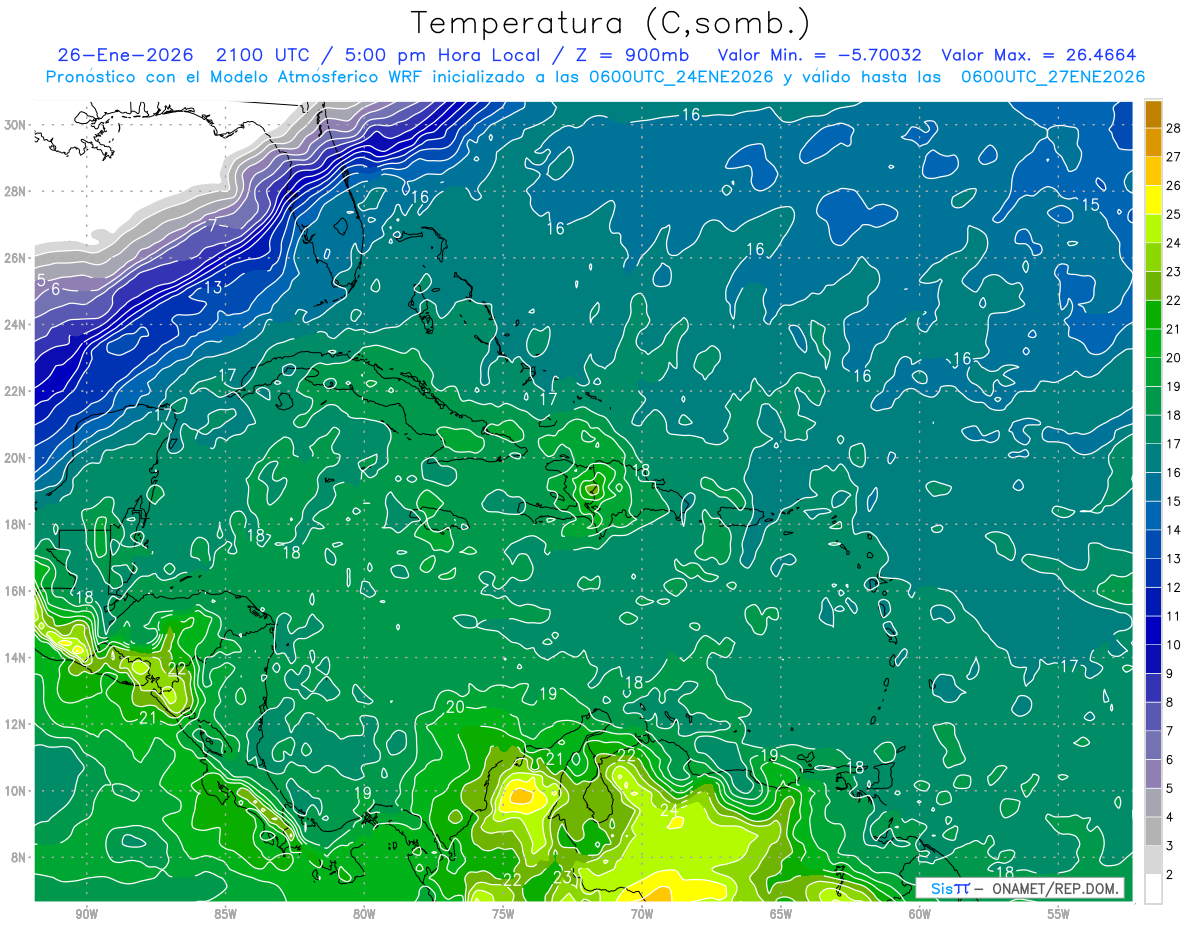
Task: Click the "70W" longitude axis label
Action: pyautogui.click(x=642, y=914)
